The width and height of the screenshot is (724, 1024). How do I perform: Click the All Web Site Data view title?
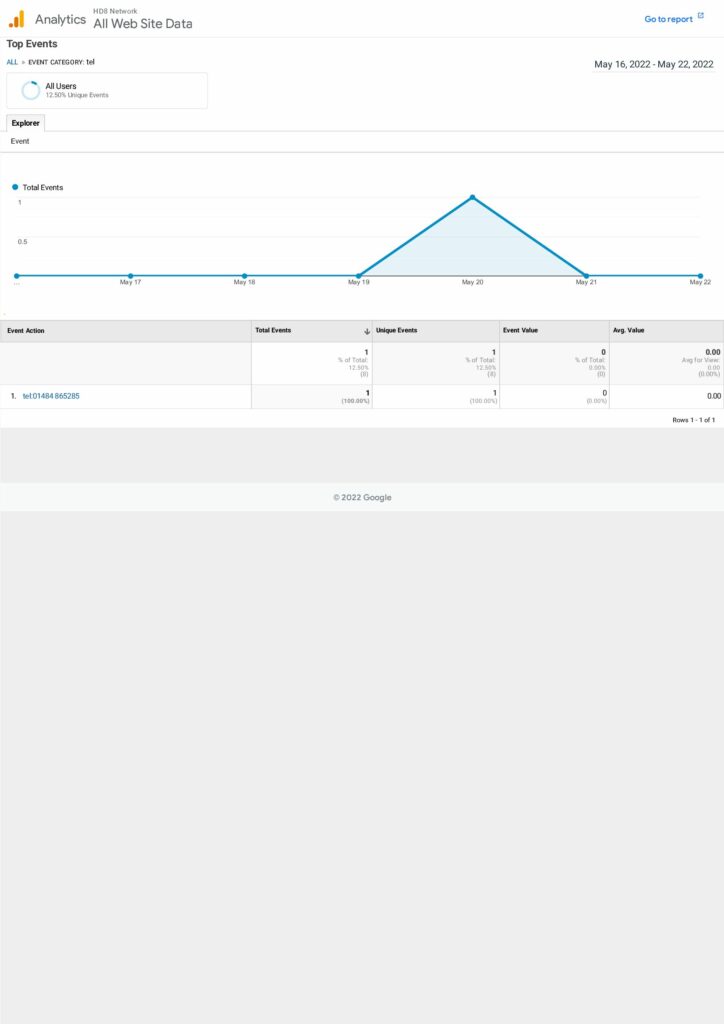point(143,24)
